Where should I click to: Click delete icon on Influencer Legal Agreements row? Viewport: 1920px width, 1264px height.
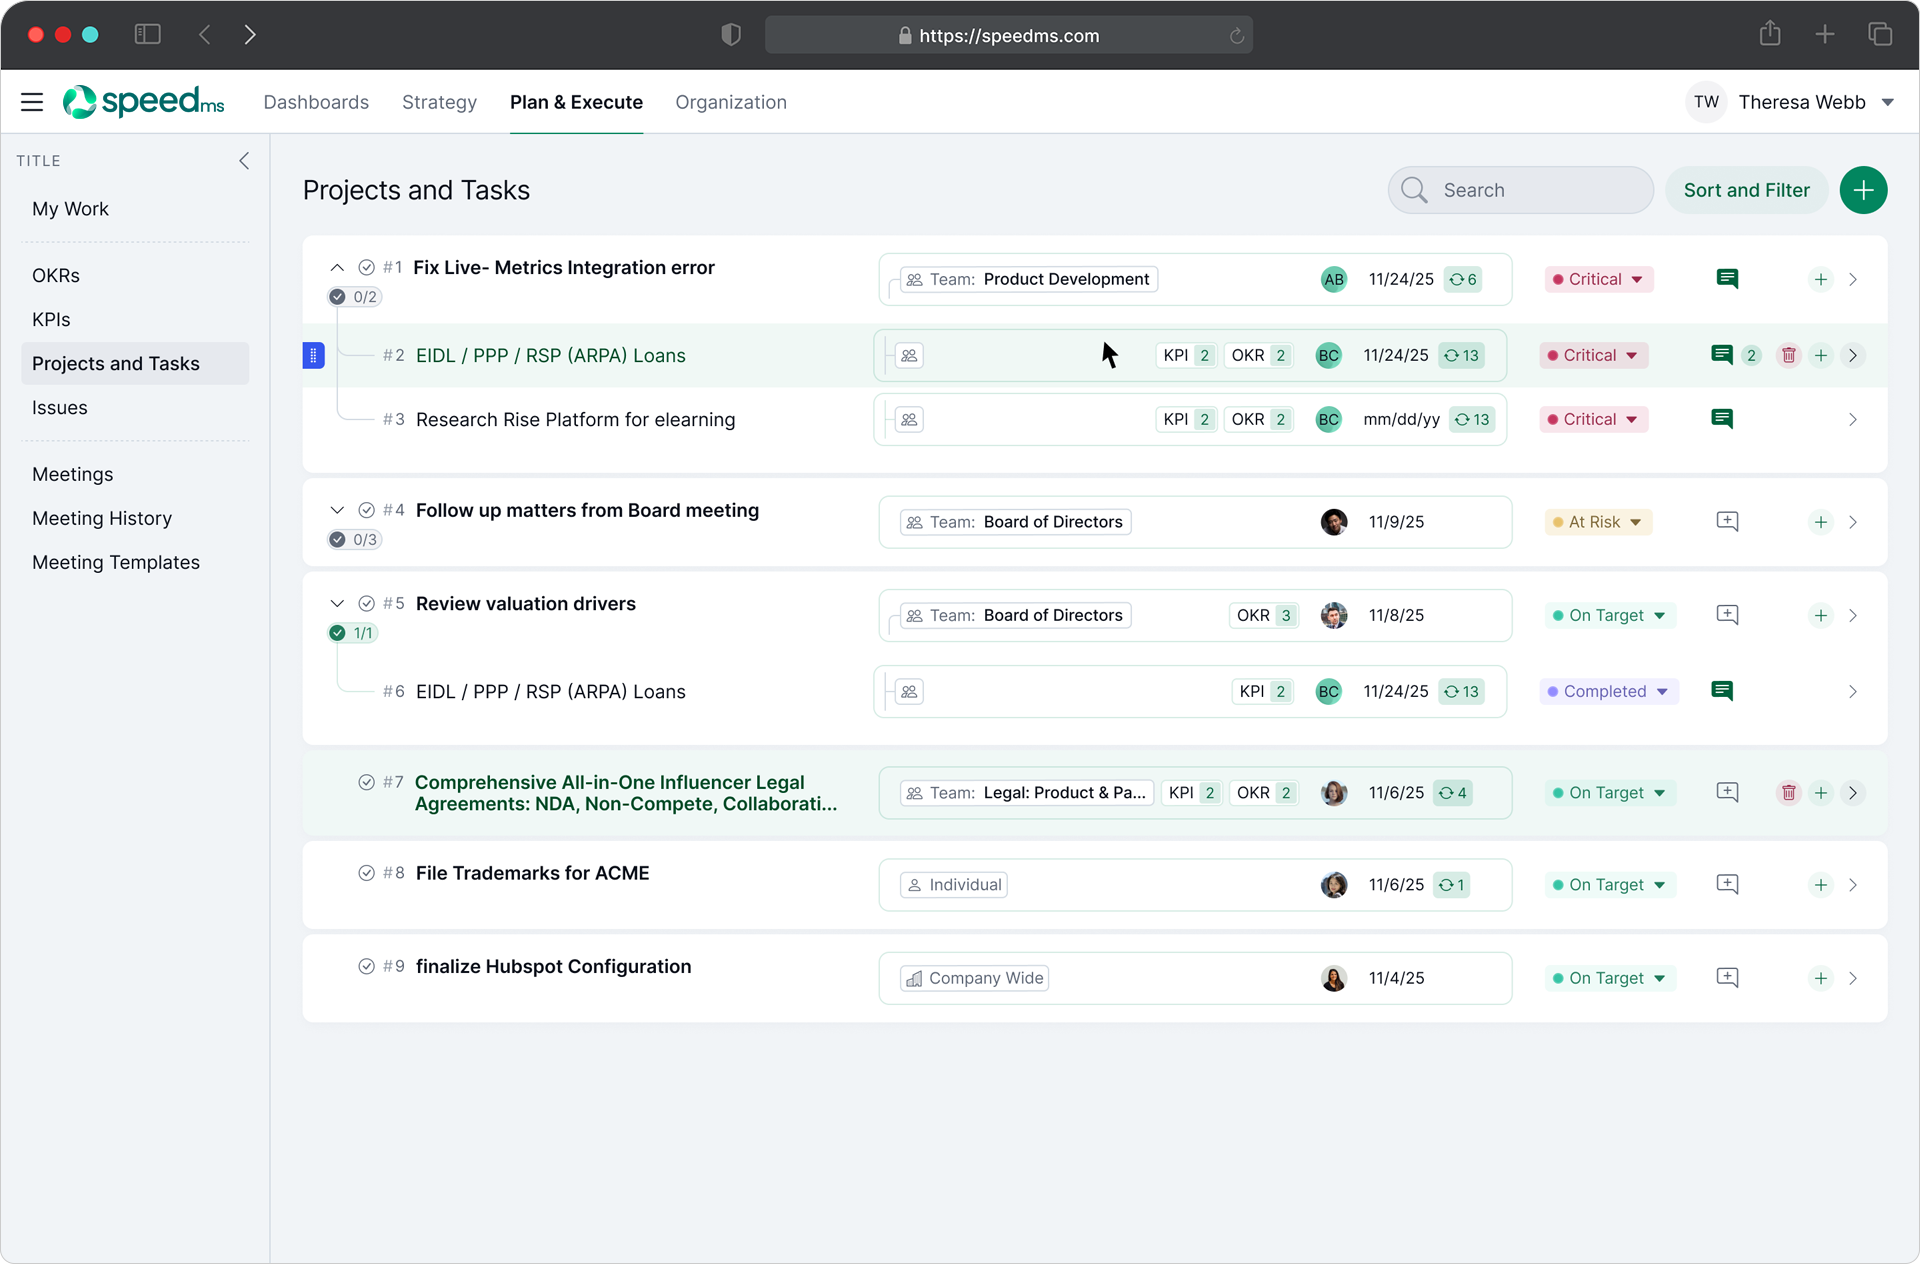[1788, 793]
